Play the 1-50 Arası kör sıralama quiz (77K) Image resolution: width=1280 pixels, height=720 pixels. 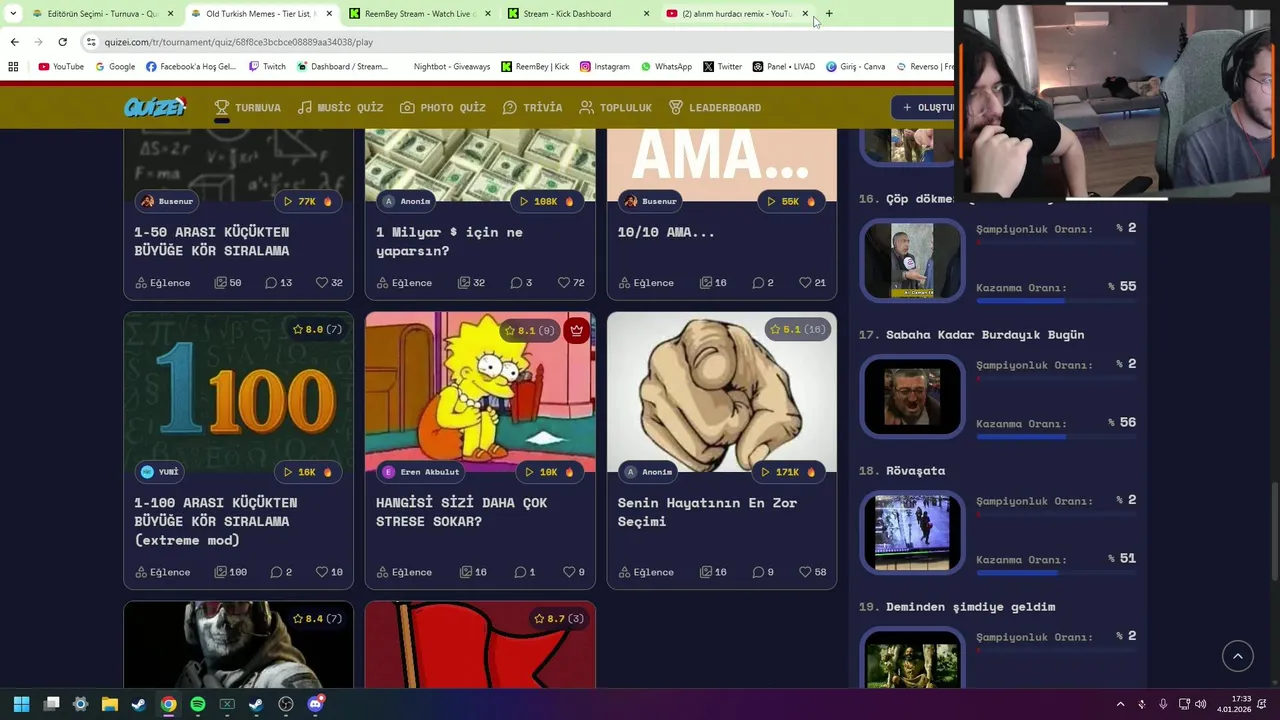[x=307, y=201]
